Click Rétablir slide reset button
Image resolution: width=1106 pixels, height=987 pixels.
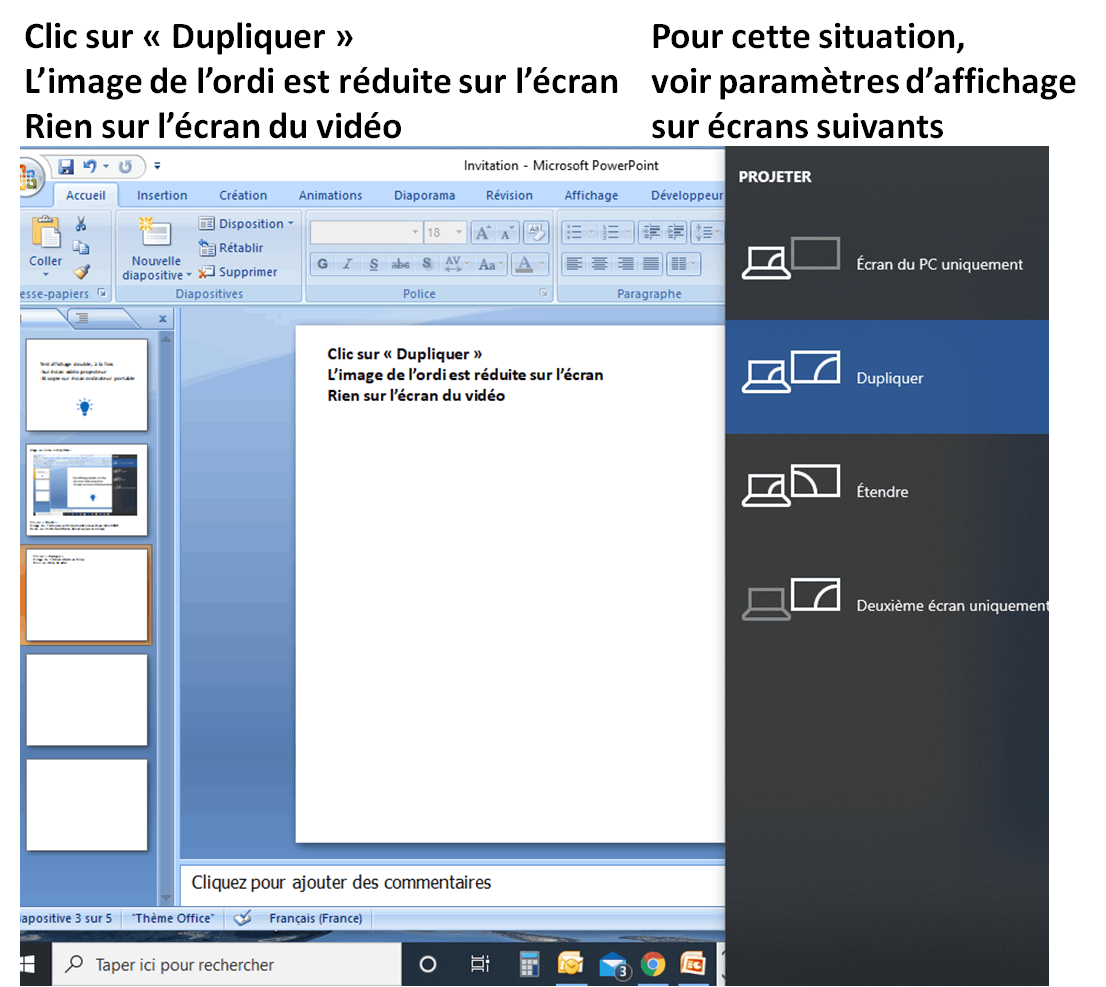(231, 248)
